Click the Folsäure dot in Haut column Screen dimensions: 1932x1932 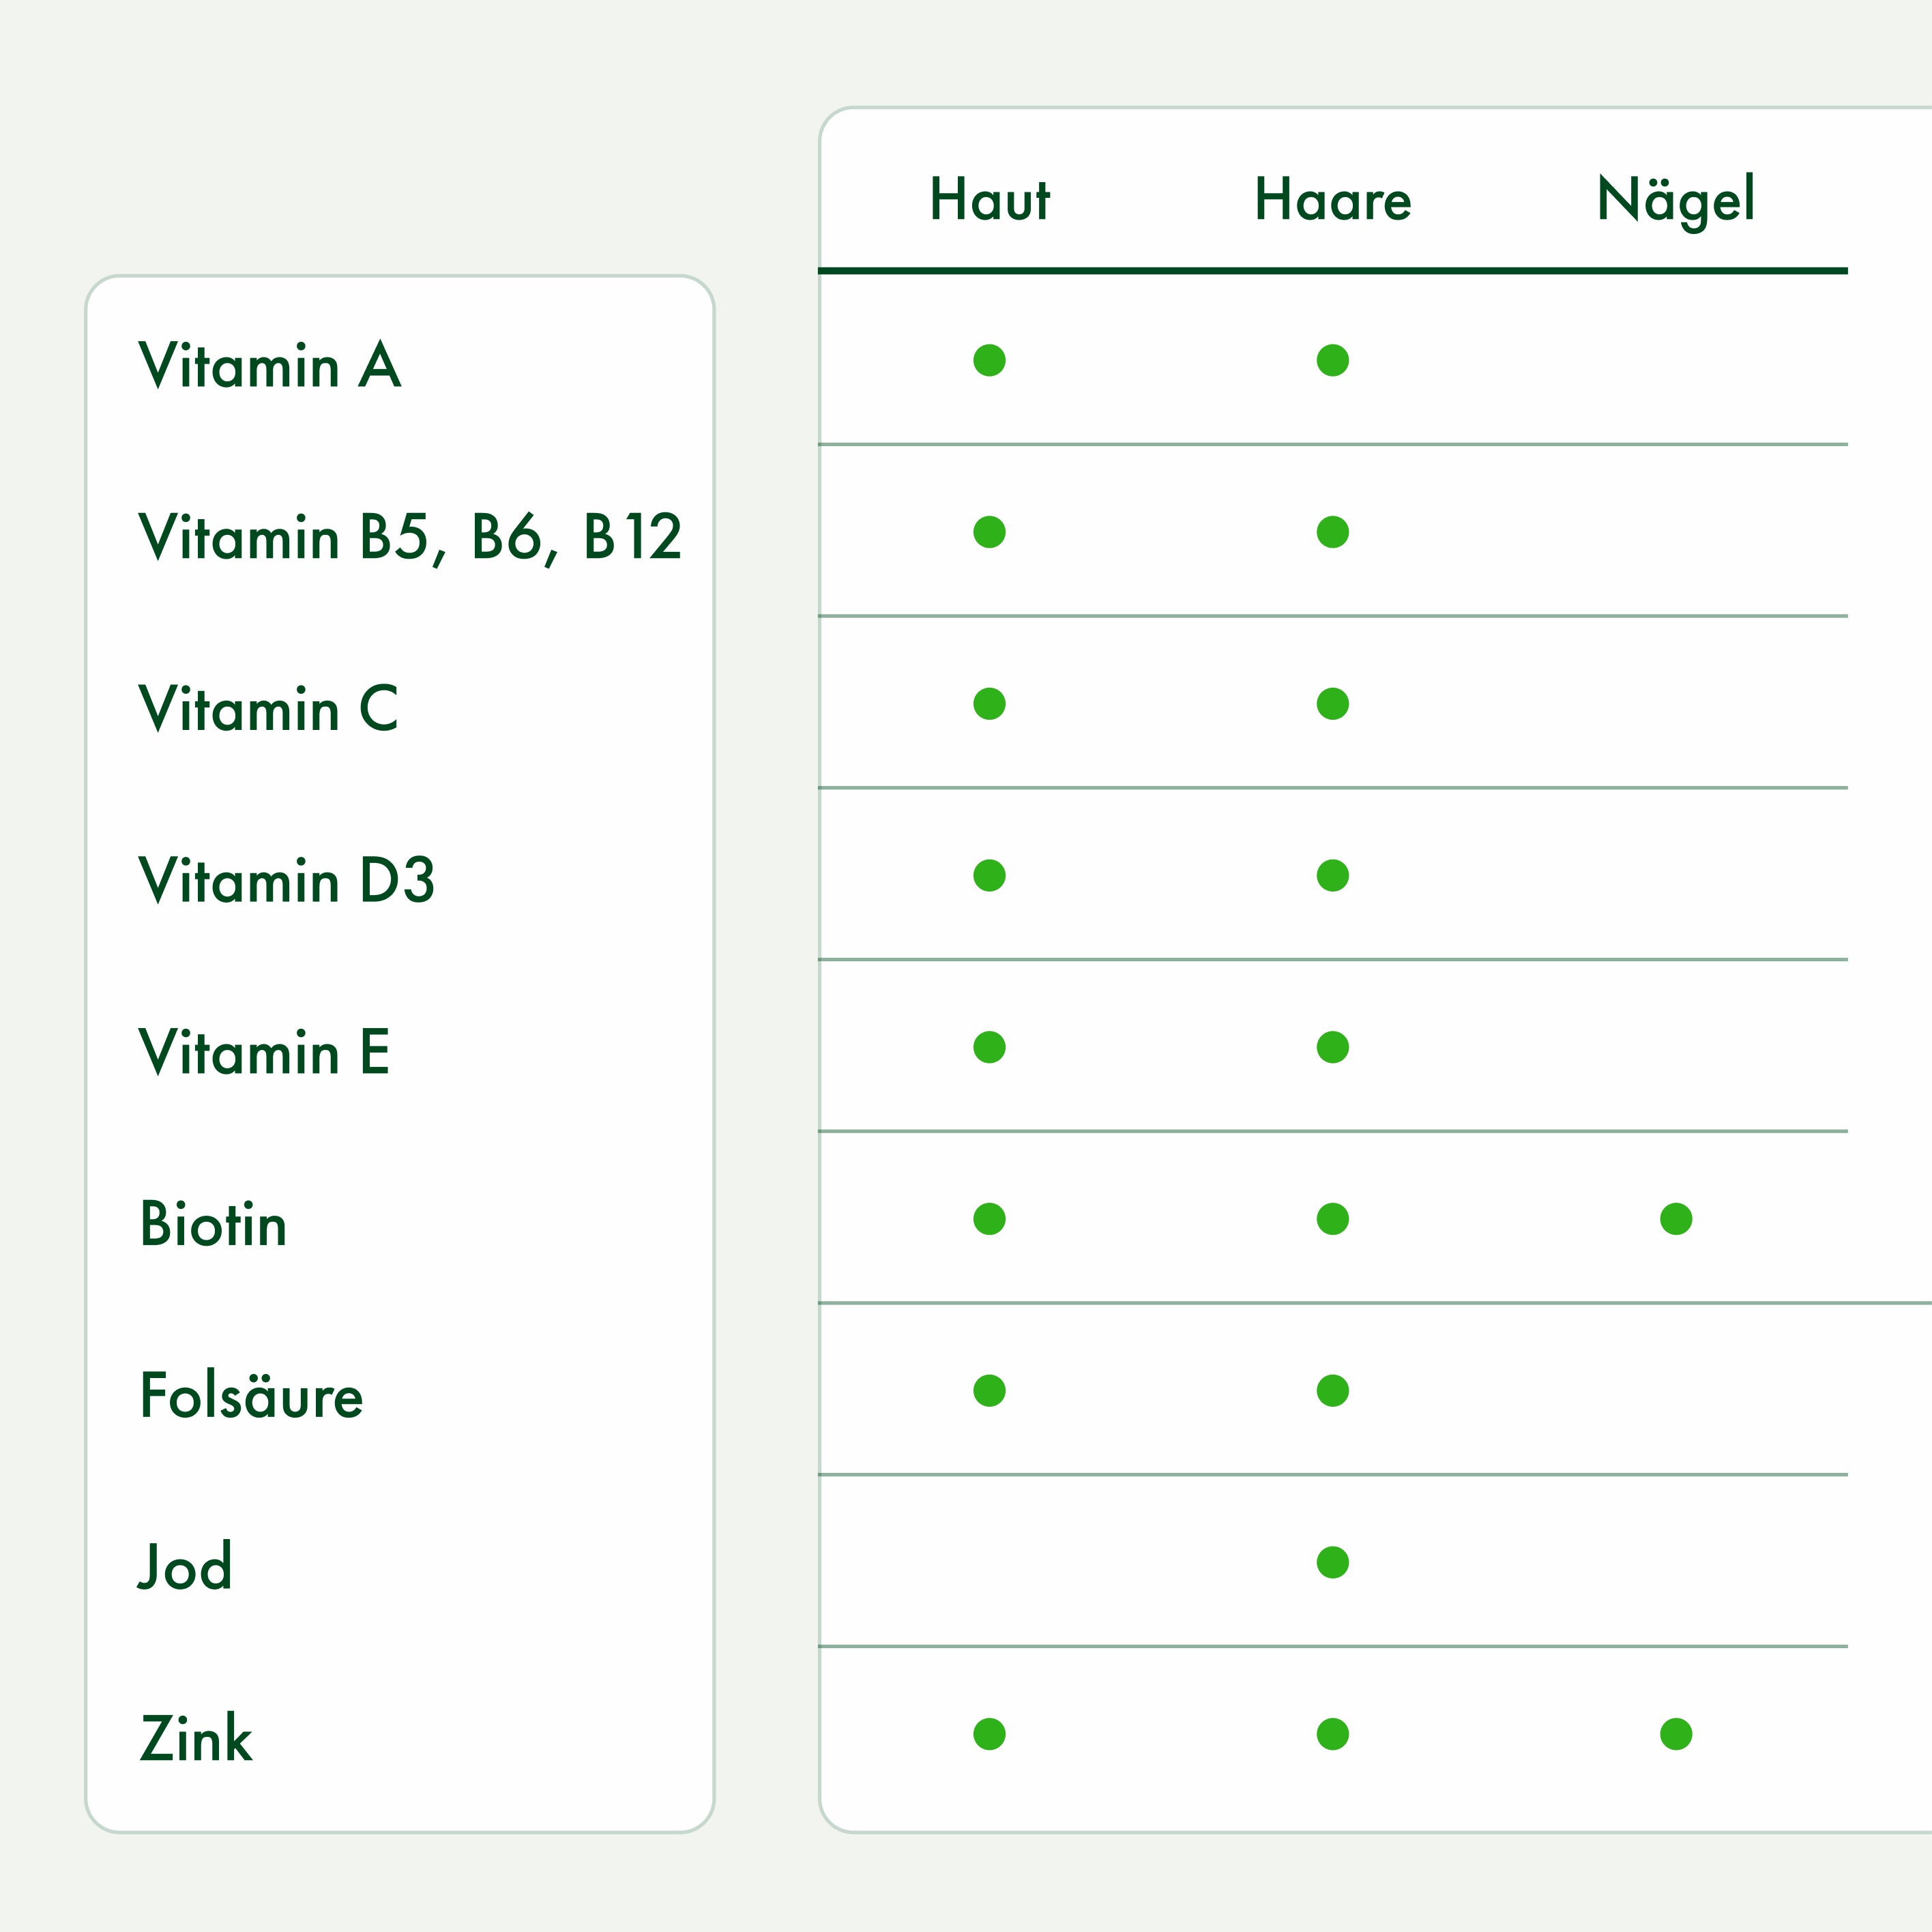pyautogui.click(x=989, y=1390)
